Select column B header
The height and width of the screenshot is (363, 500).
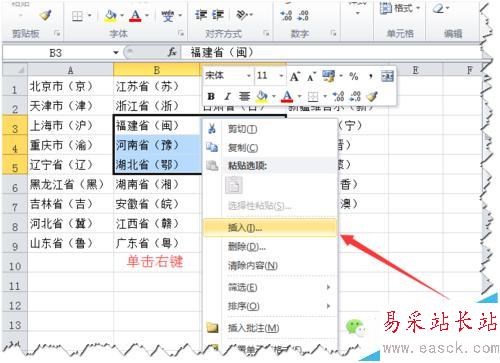157,70
